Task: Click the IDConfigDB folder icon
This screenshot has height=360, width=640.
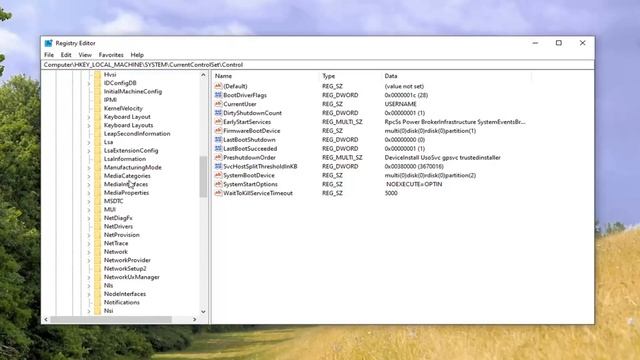Action: point(98,83)
